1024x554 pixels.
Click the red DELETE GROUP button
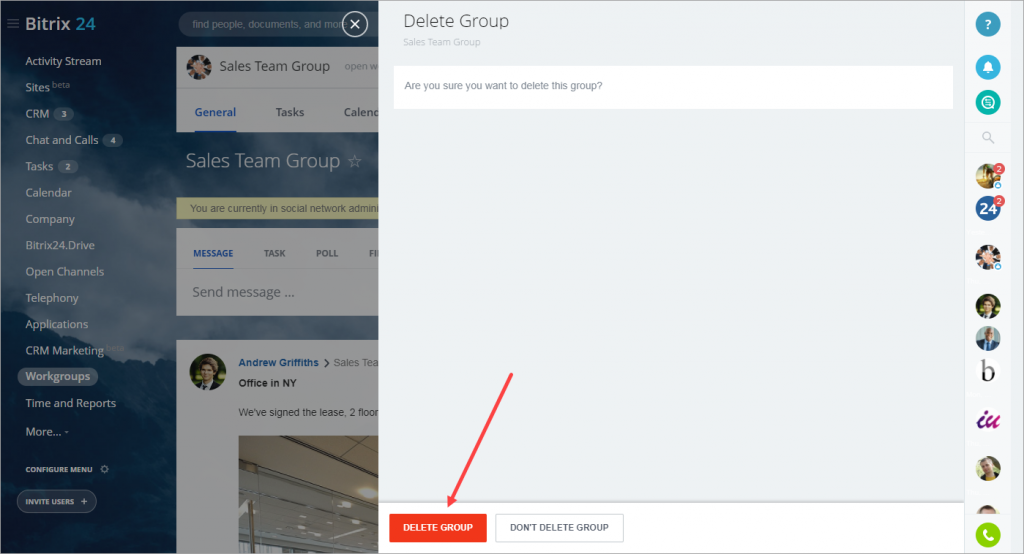[x=438, y=527]
